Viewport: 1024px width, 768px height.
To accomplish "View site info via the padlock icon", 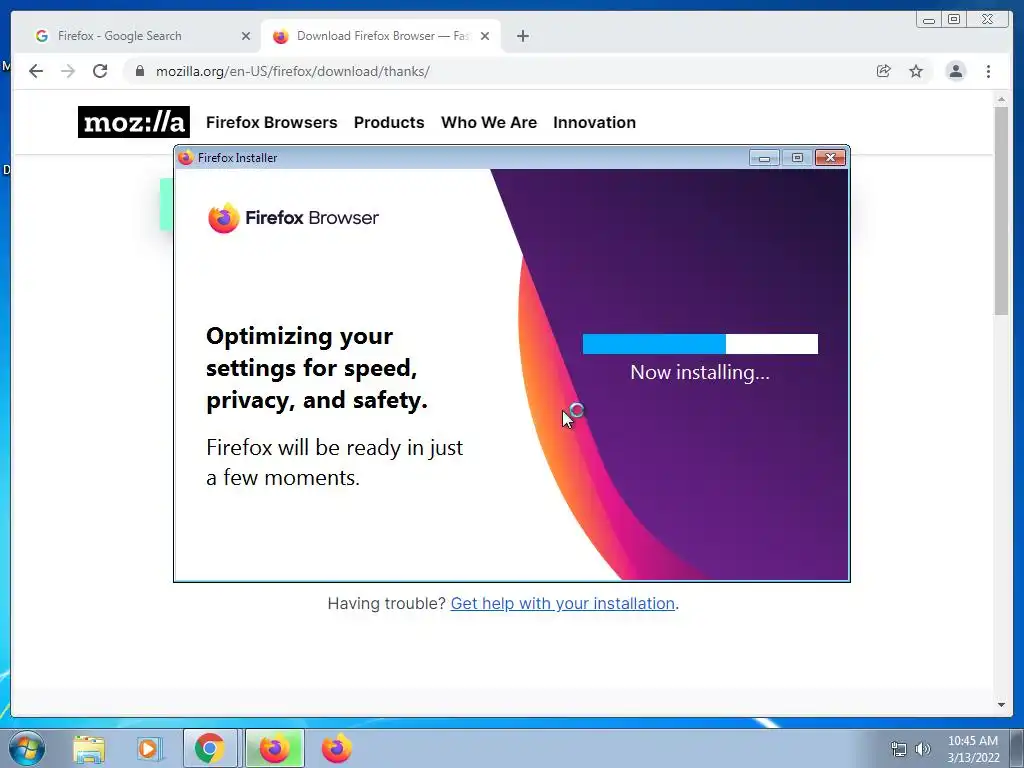I will 139,71.
